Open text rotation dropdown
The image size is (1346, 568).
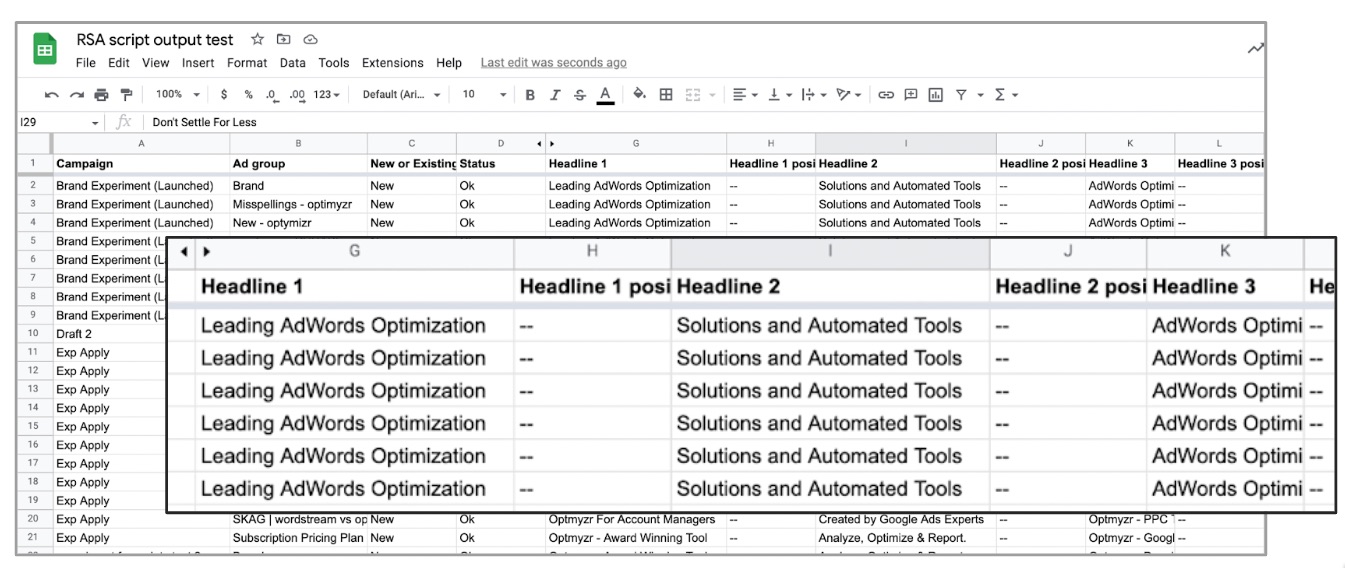click(x=849, y=95)
